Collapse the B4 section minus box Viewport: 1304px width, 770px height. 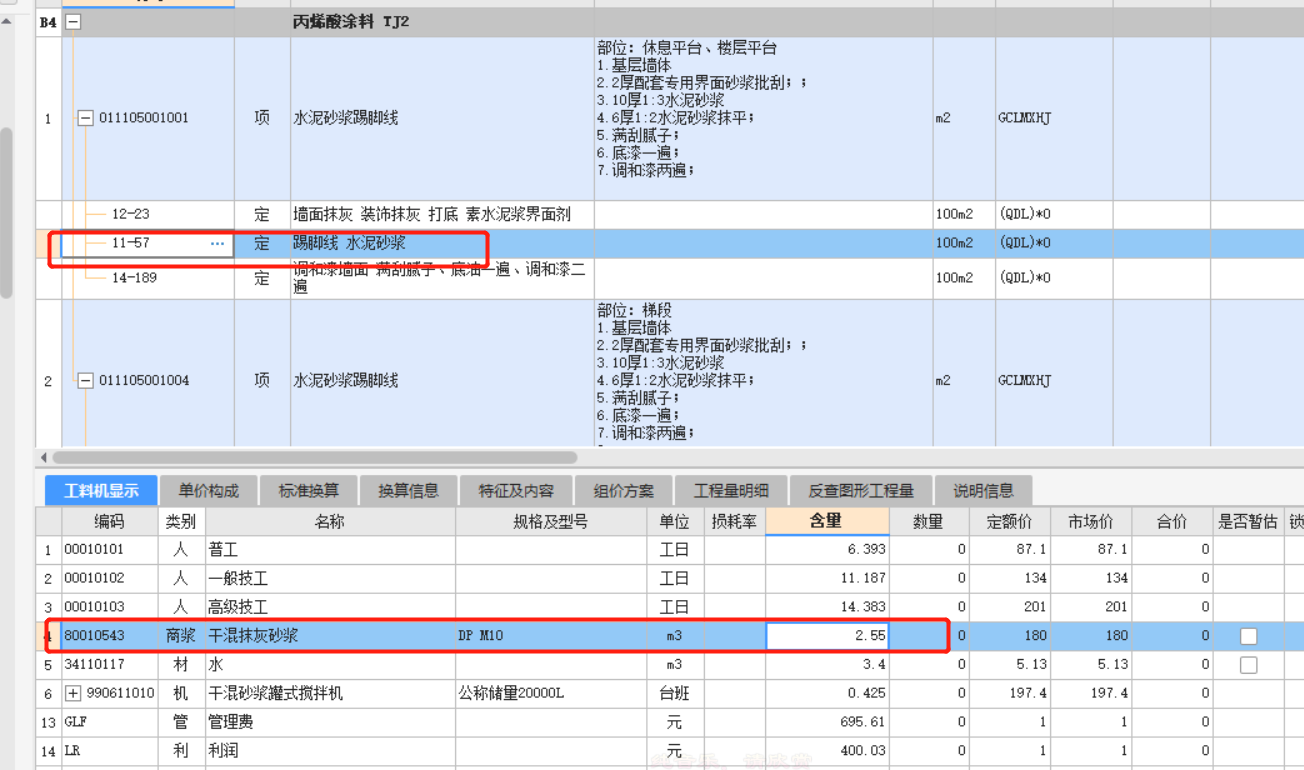coord(73,22)
